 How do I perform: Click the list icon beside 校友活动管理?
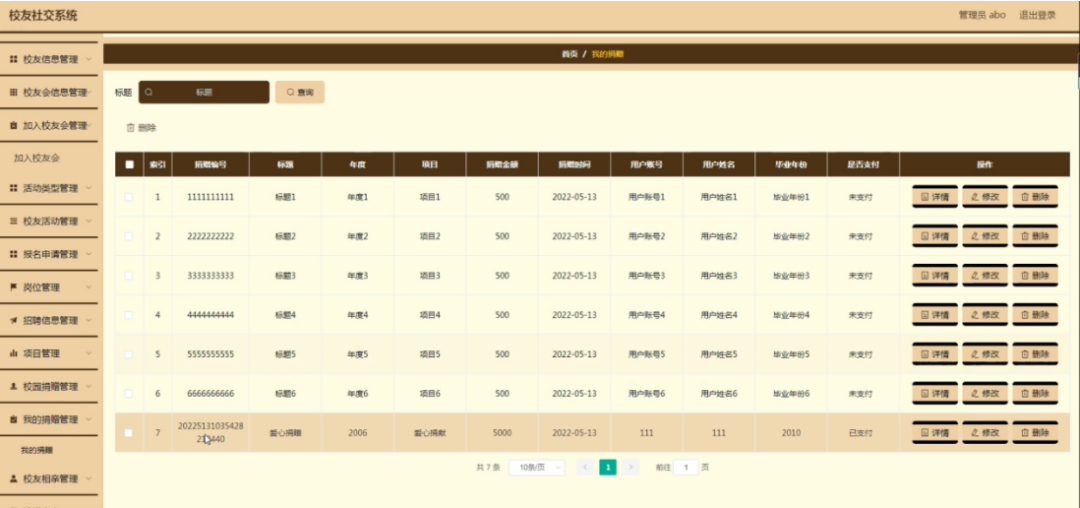coord(13,221)
